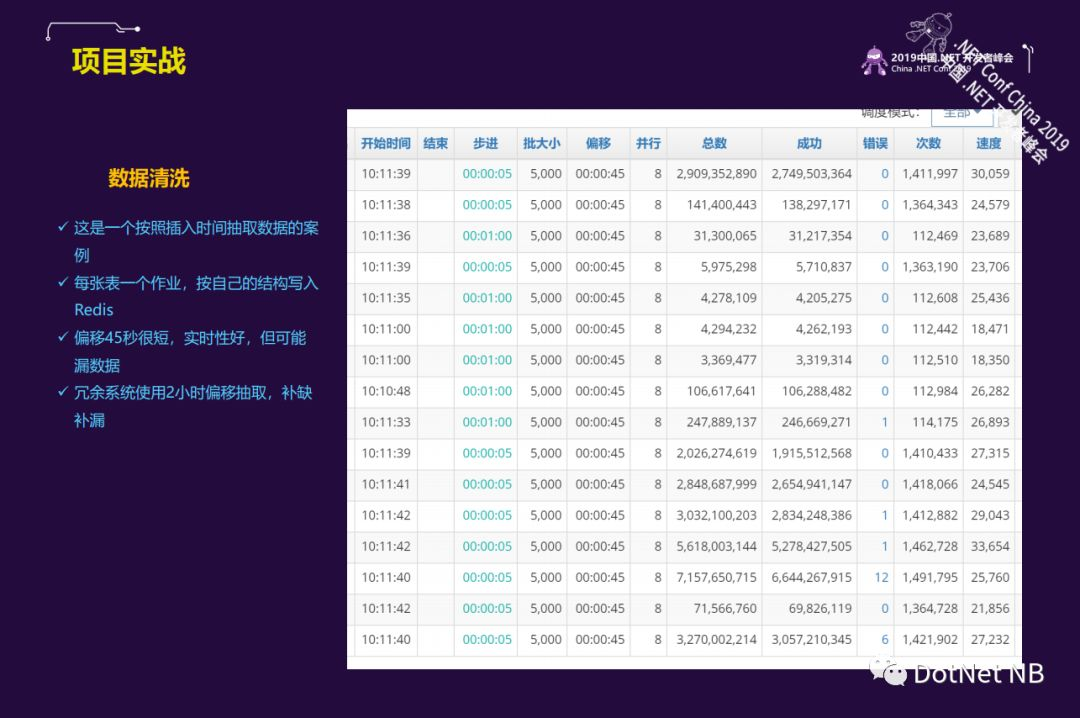Select the success value 2,654,941,147
The image size is (1080, 718).
point(811,484)
